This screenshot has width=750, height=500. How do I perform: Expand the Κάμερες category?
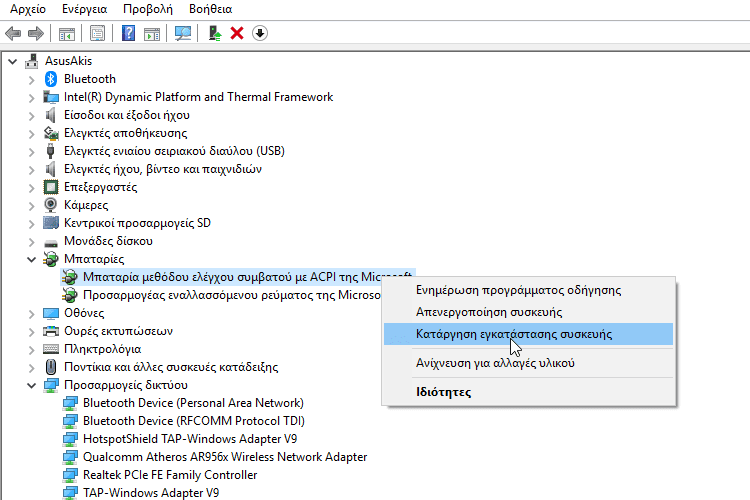[x=32, y=206]
